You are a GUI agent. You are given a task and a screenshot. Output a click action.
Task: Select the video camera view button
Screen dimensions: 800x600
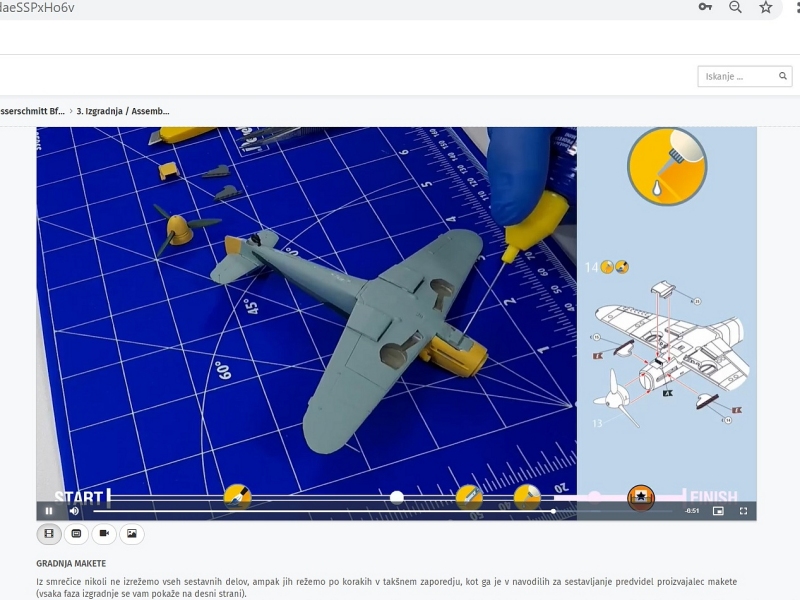104,534
